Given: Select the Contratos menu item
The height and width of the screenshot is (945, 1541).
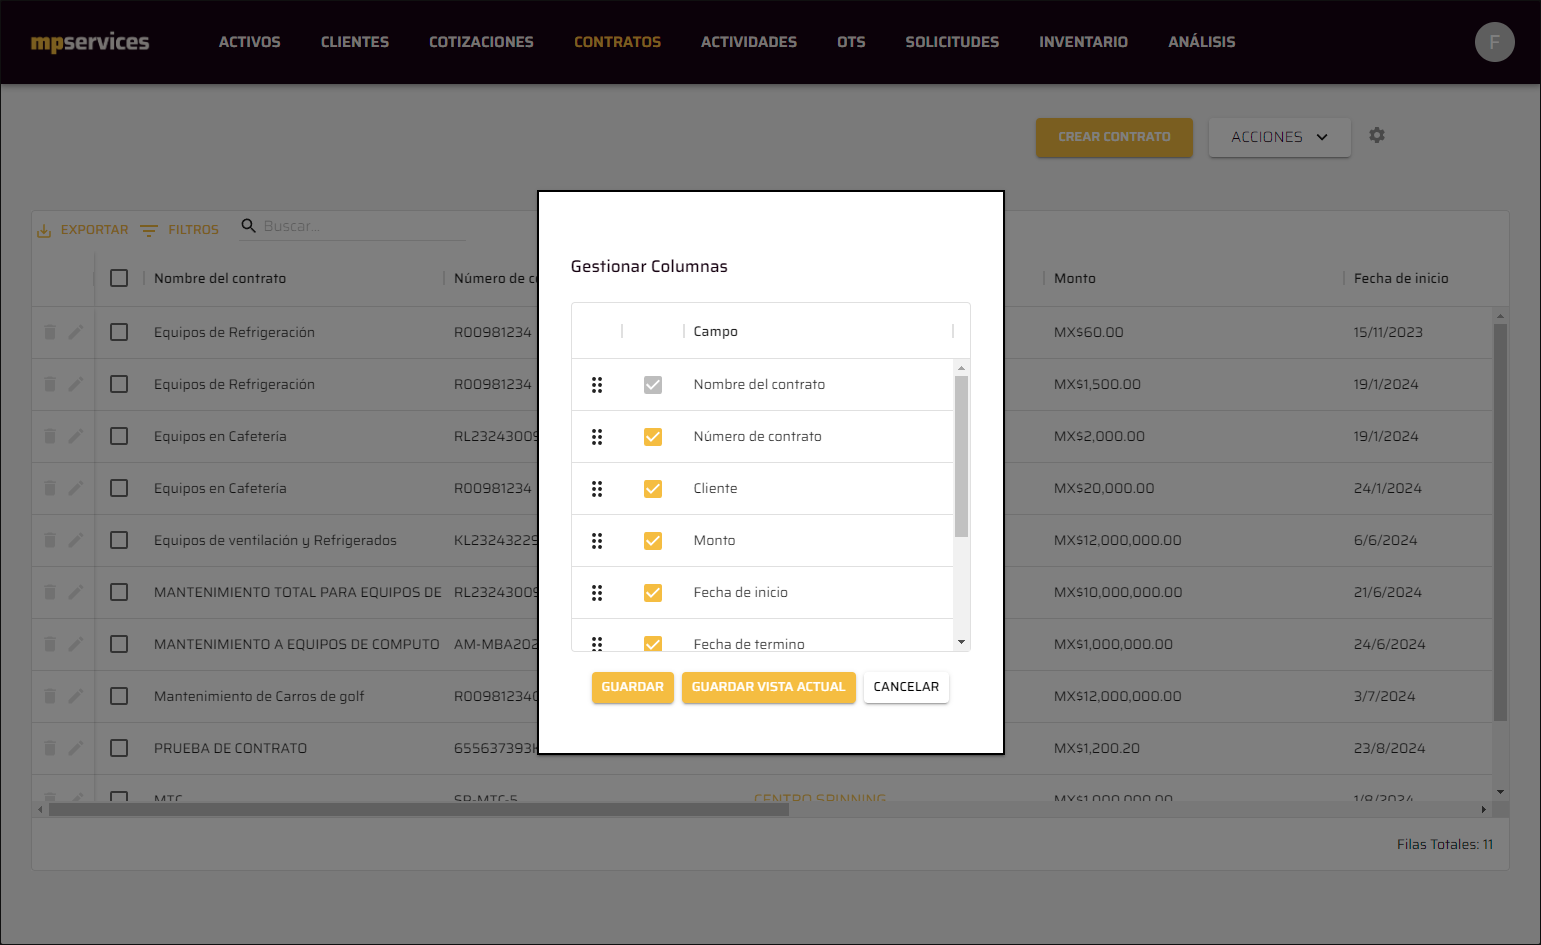Looking at the screenshot, I should point(617,42).
